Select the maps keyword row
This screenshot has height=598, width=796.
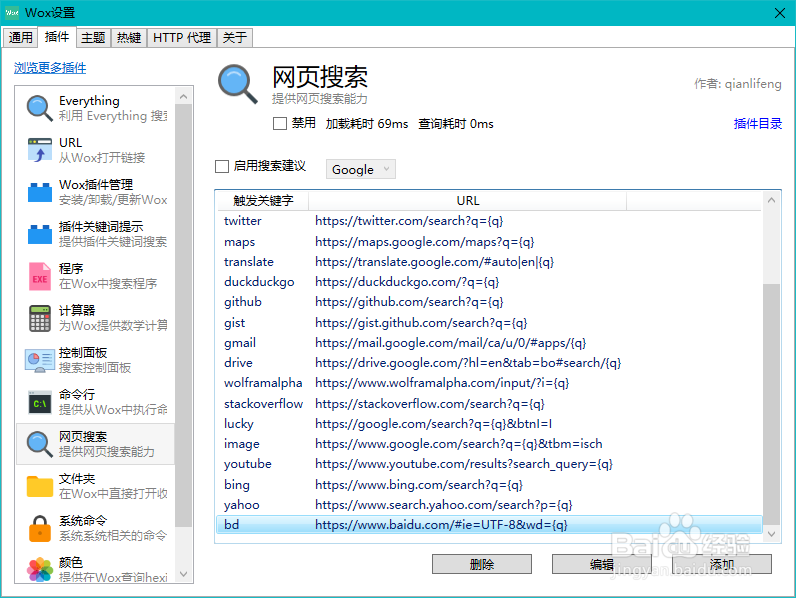tap(489, 242)
